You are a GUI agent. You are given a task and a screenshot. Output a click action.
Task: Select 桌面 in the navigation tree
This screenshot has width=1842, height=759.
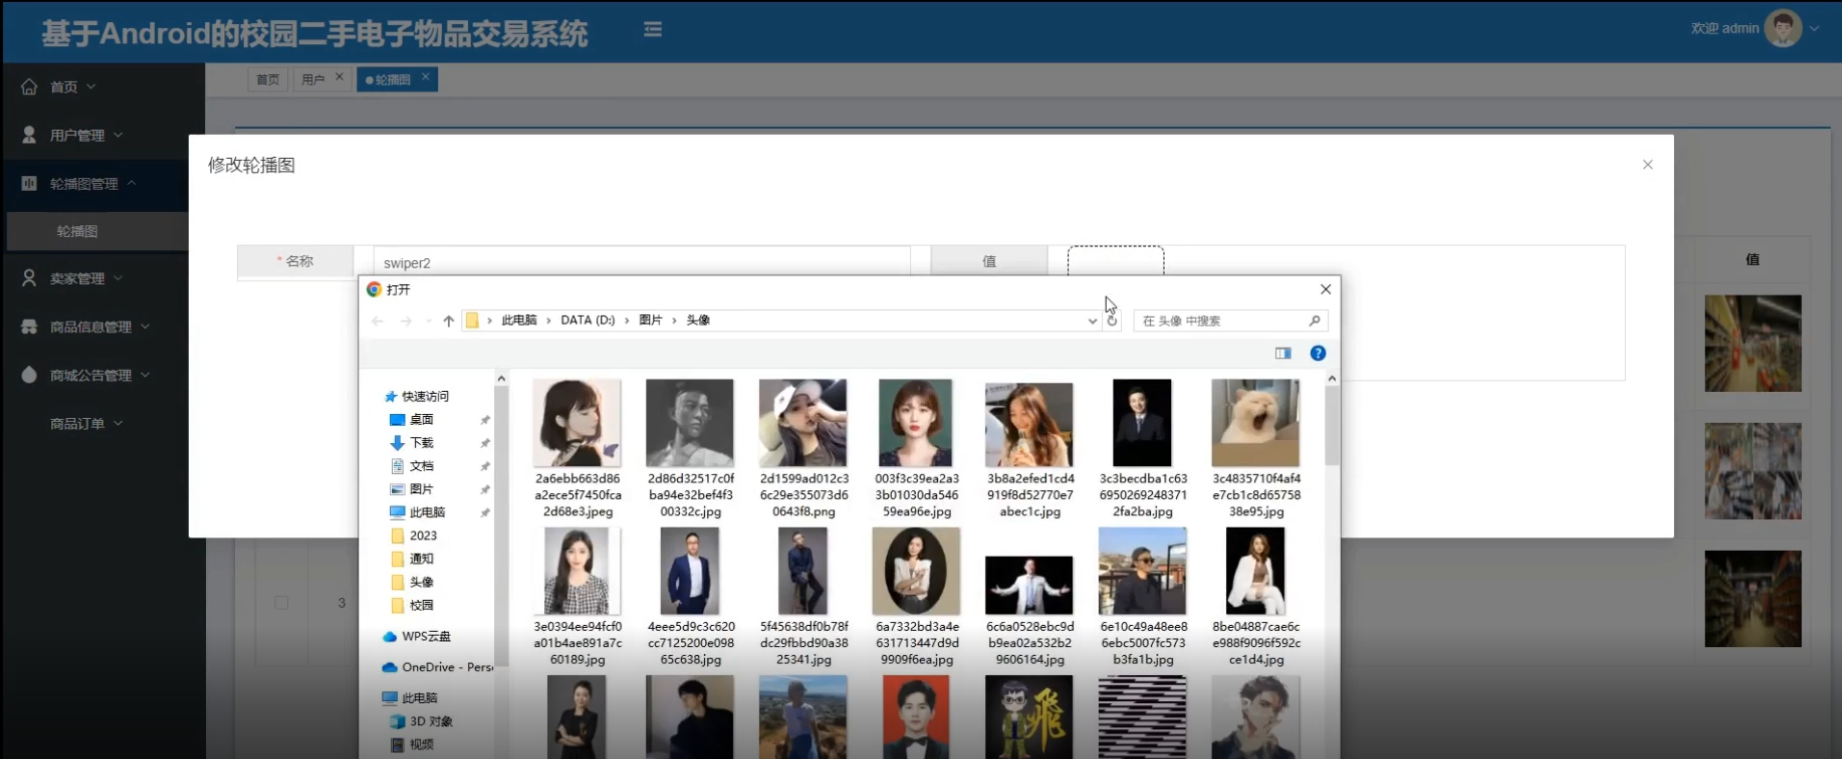(421, 419)
